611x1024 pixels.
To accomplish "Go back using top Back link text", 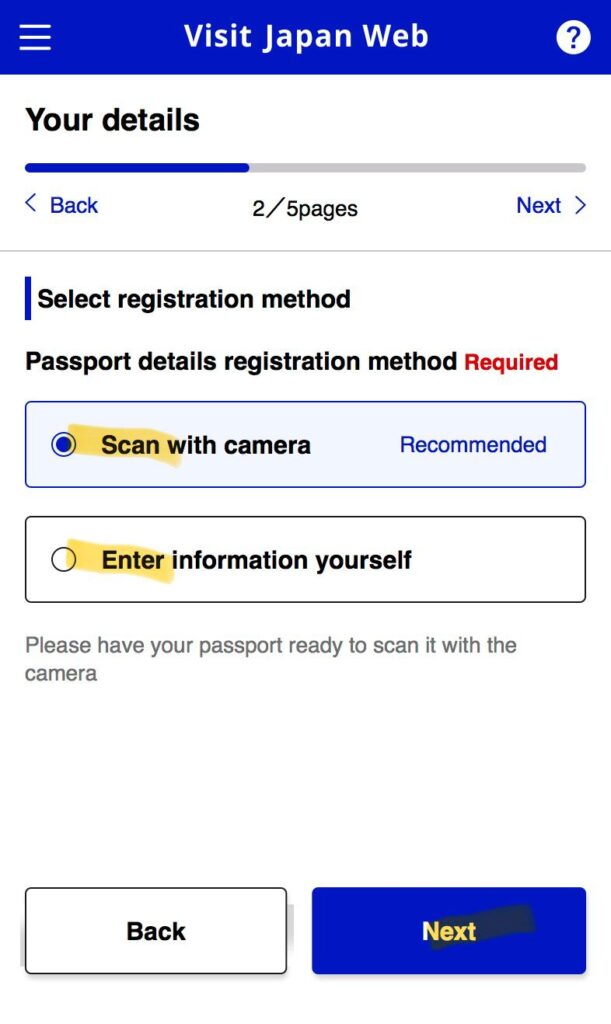I will coord(74,205).
